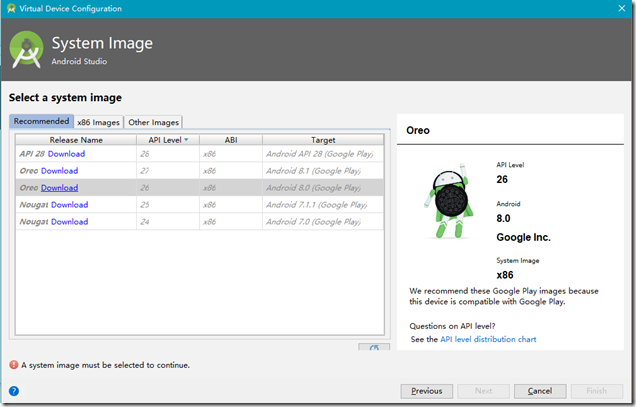Viewport: 636px width, 407px height.
Task: Click the Previous button
Action: 427,391
